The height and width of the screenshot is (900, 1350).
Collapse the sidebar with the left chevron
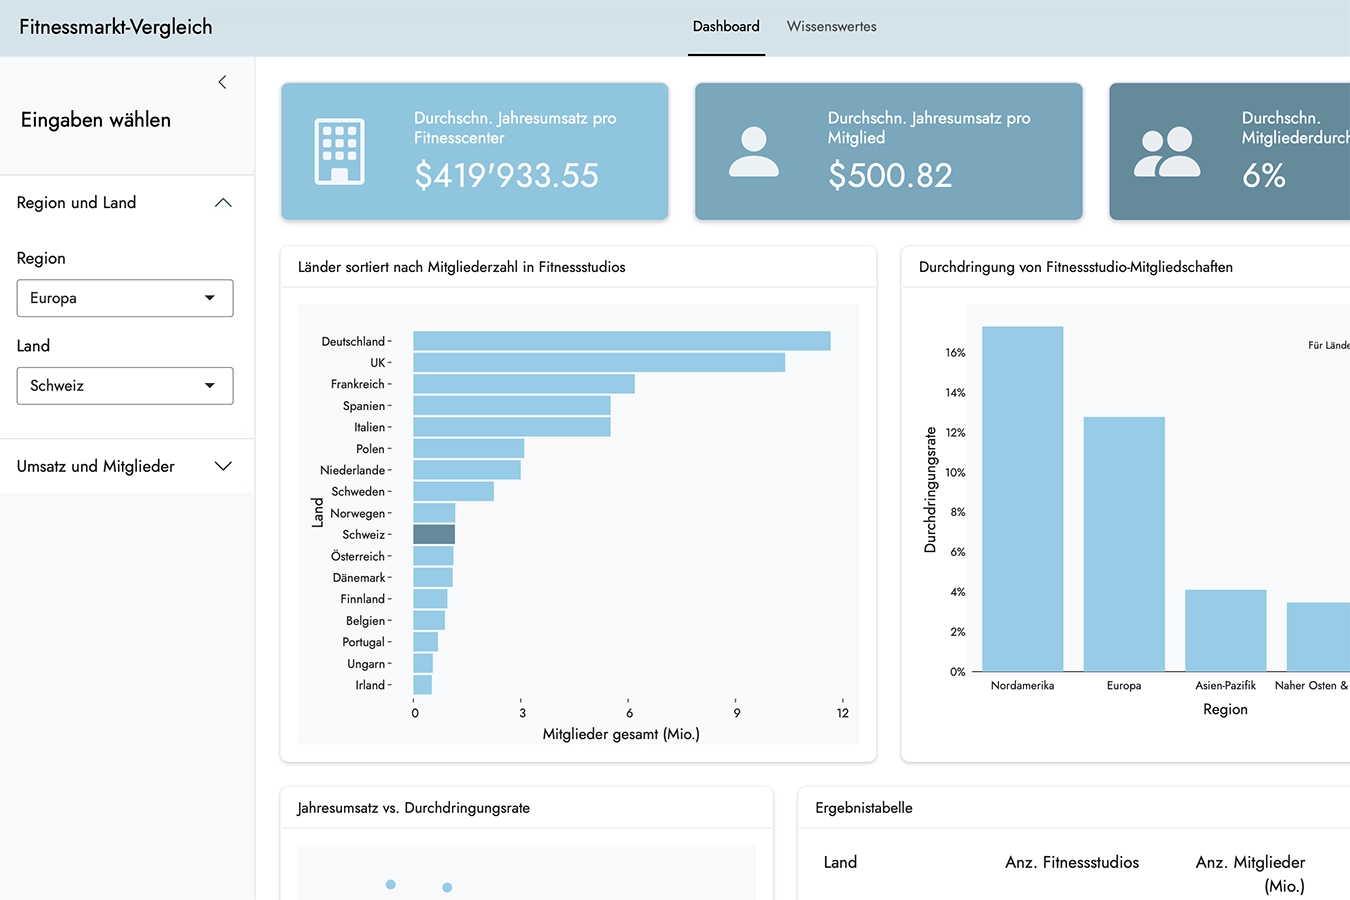(222, 82)
